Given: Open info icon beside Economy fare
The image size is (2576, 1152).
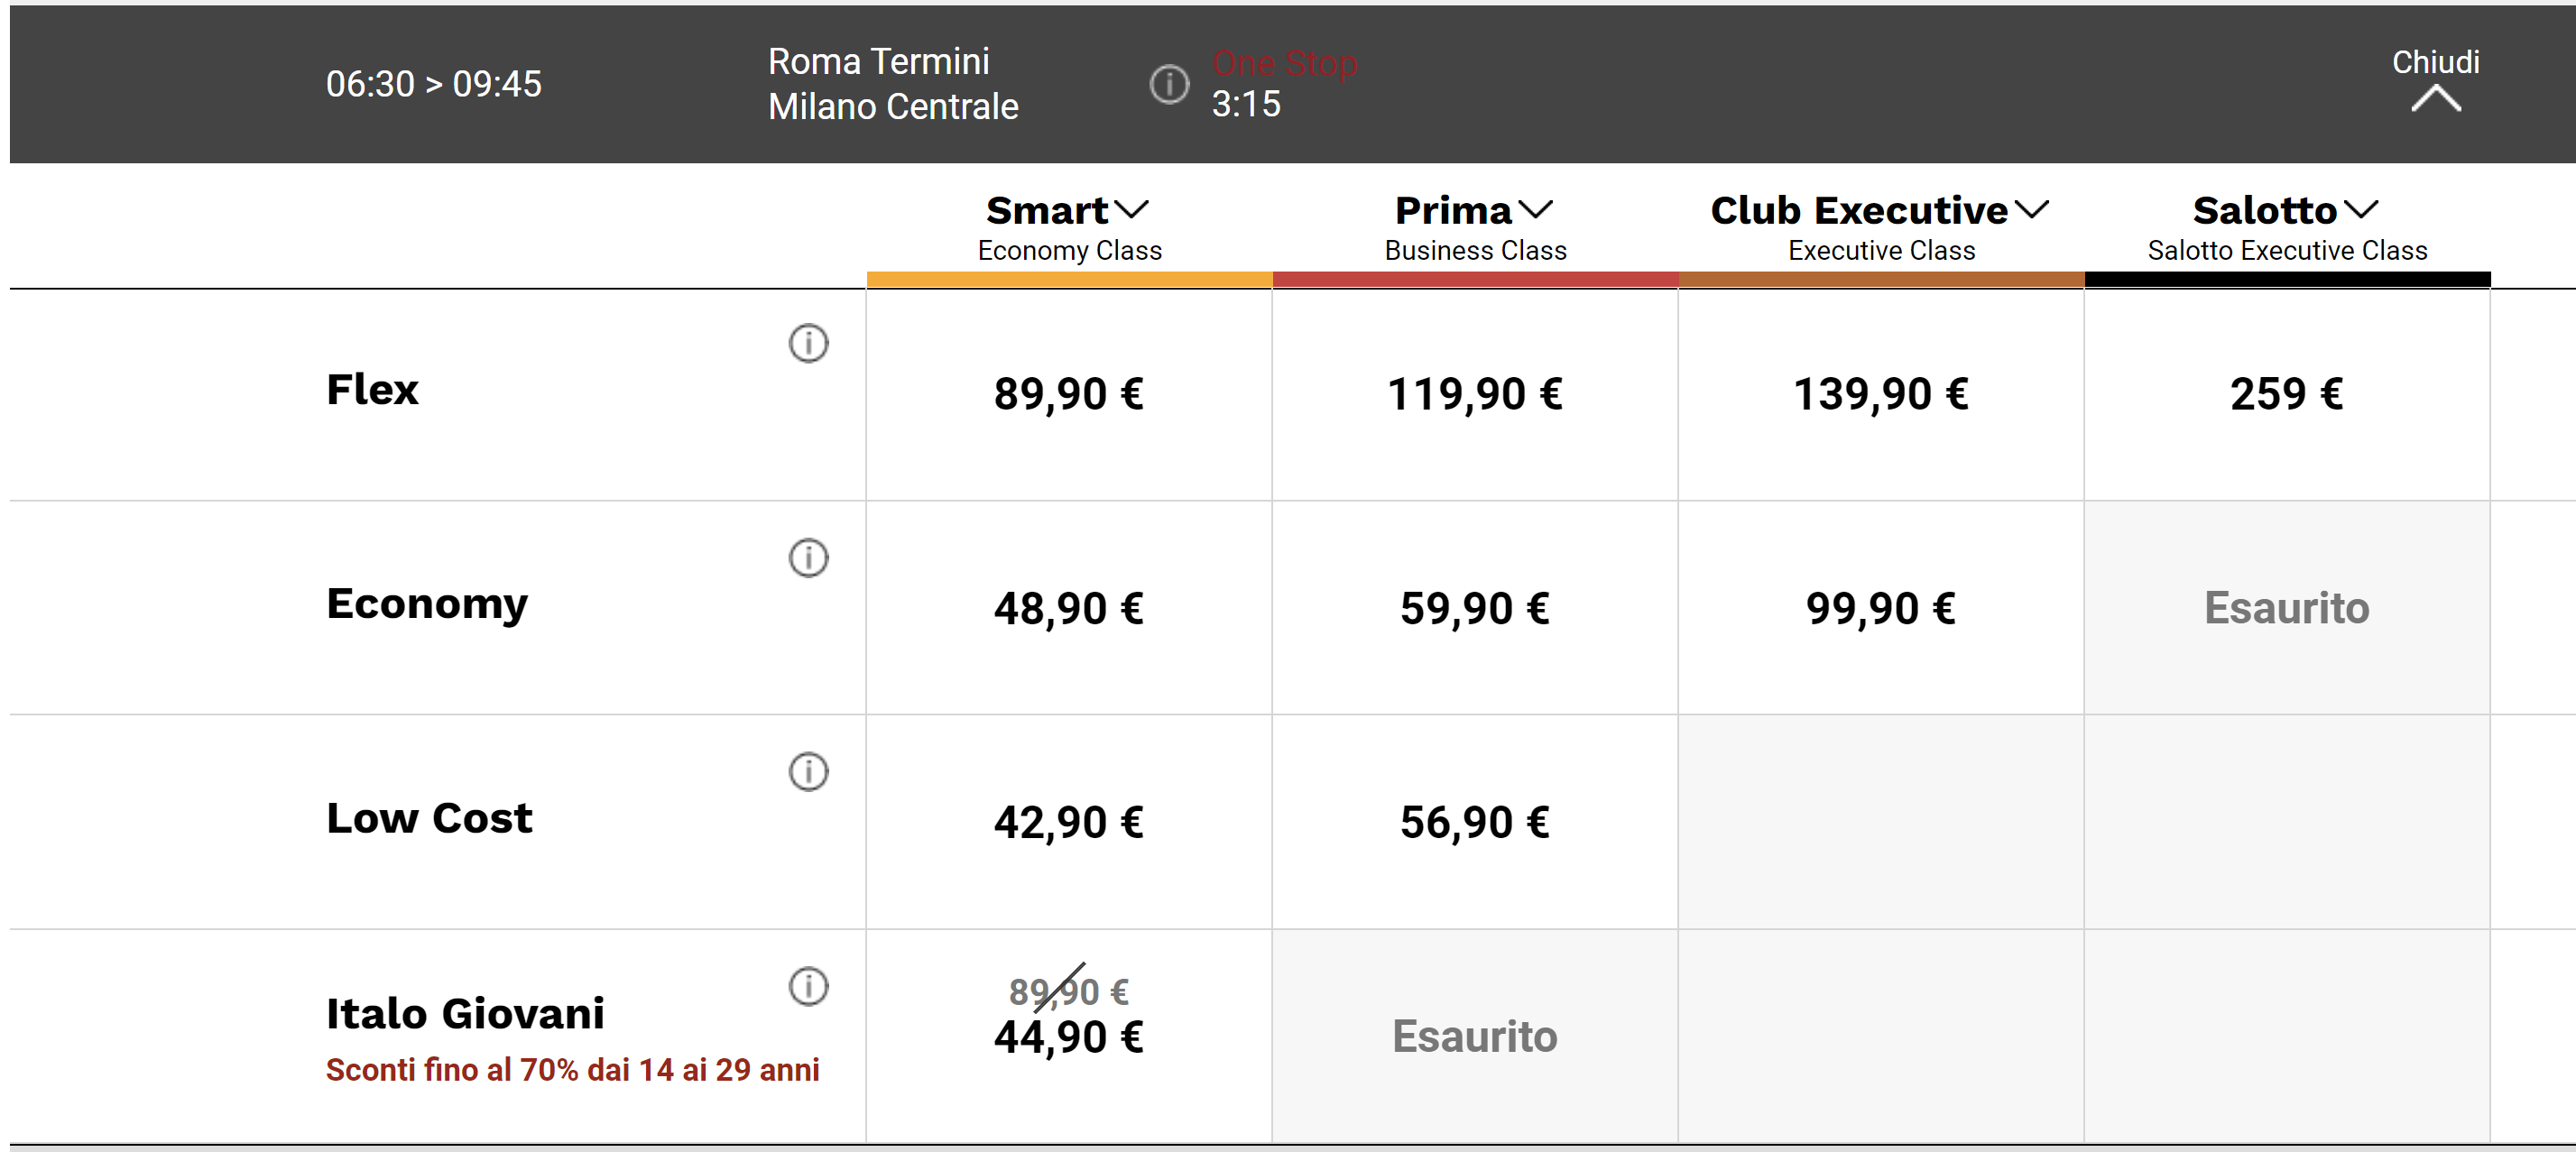Looking at the screenshot, I should point(808,558).
